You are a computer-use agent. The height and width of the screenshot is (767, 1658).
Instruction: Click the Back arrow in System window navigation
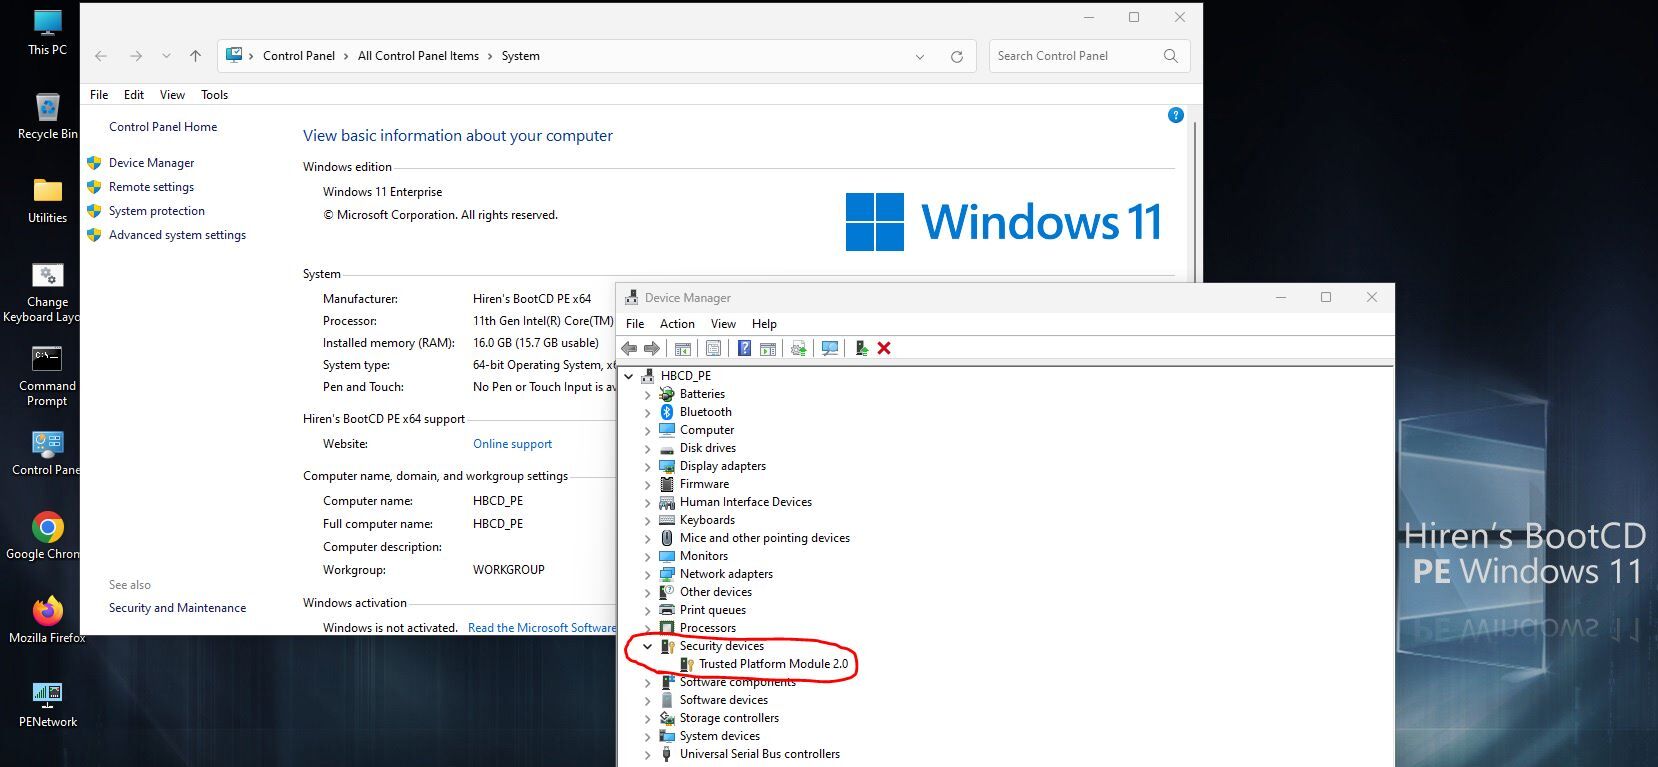pyautogui.click(x=101, y=56)
